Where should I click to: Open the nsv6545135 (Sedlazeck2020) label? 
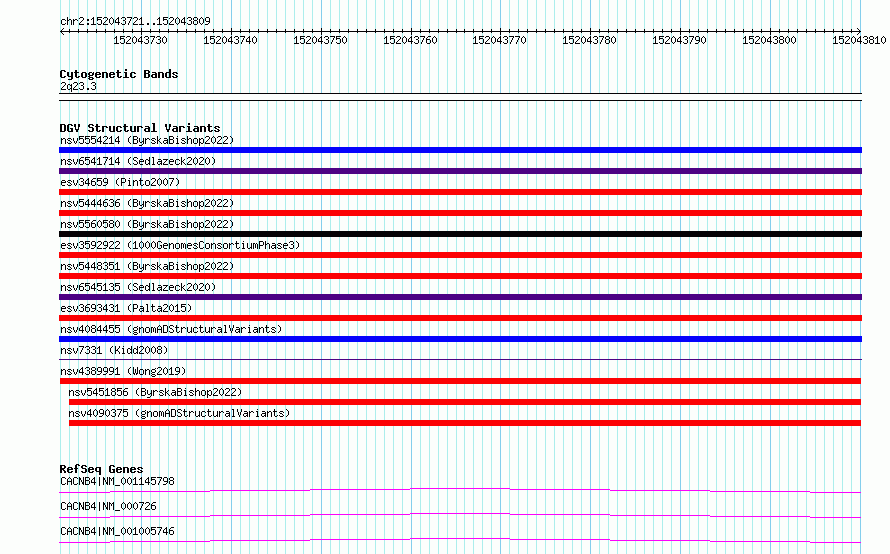(138, 287)
